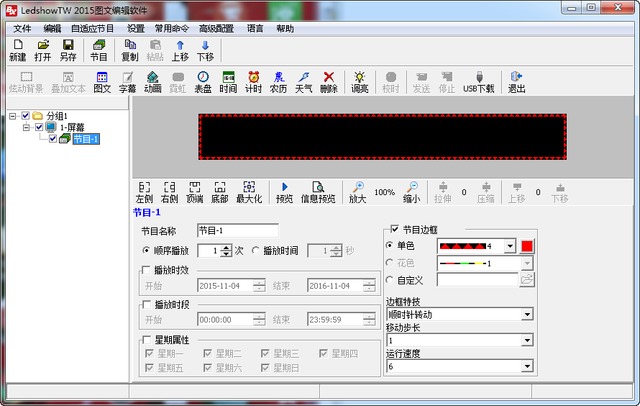Screen dimensions: 640x406
Task: Enable the 播放时效 checkbox
Action: (x=146, y=270)
